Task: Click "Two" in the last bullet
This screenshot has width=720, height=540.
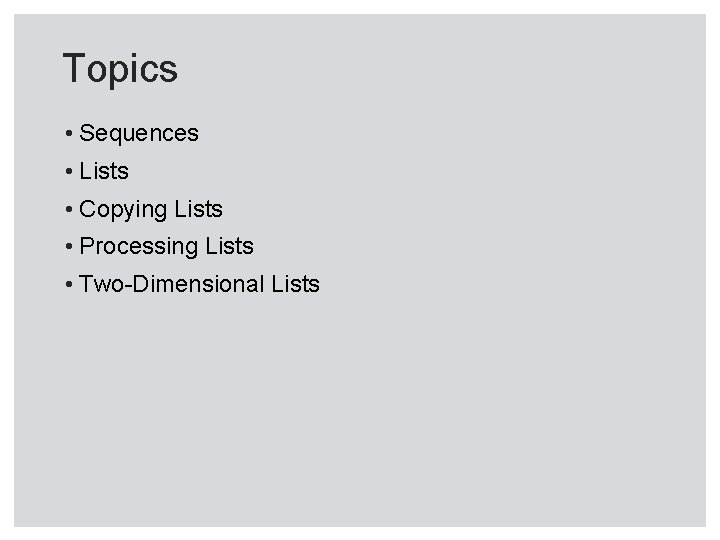Action: 98,284
